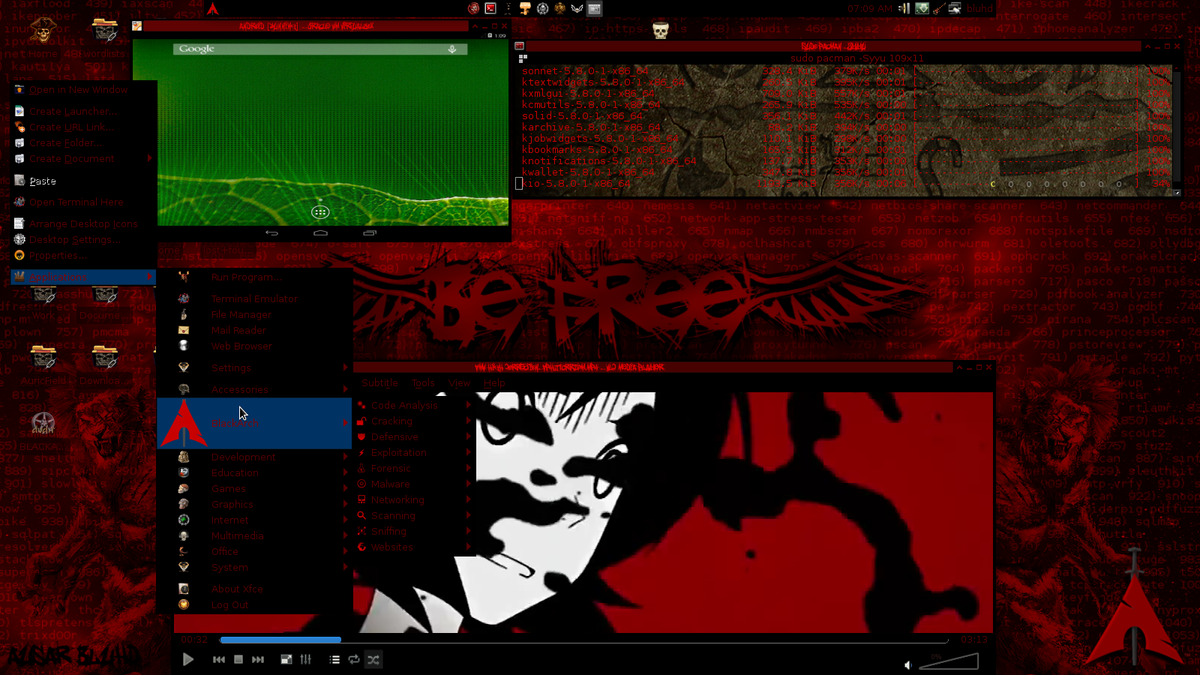Toggle loop mode in VLC
The width and height of the screenshot is (1200, 675).
tap(354, 660)
